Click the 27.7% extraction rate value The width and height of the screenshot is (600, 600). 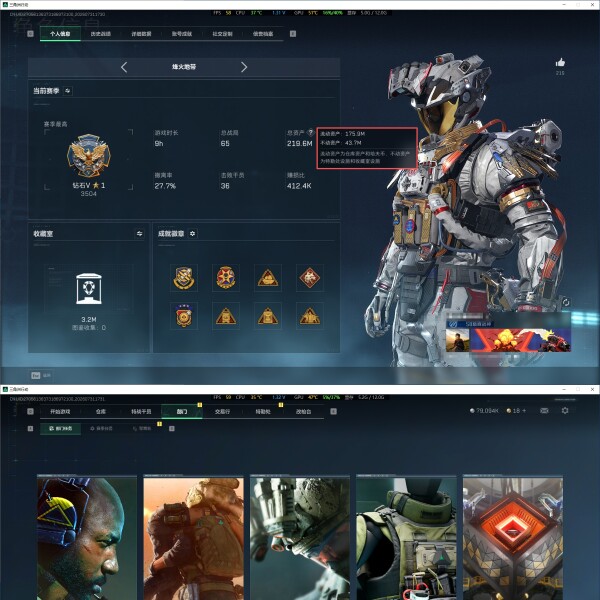(x=165, y=186)
